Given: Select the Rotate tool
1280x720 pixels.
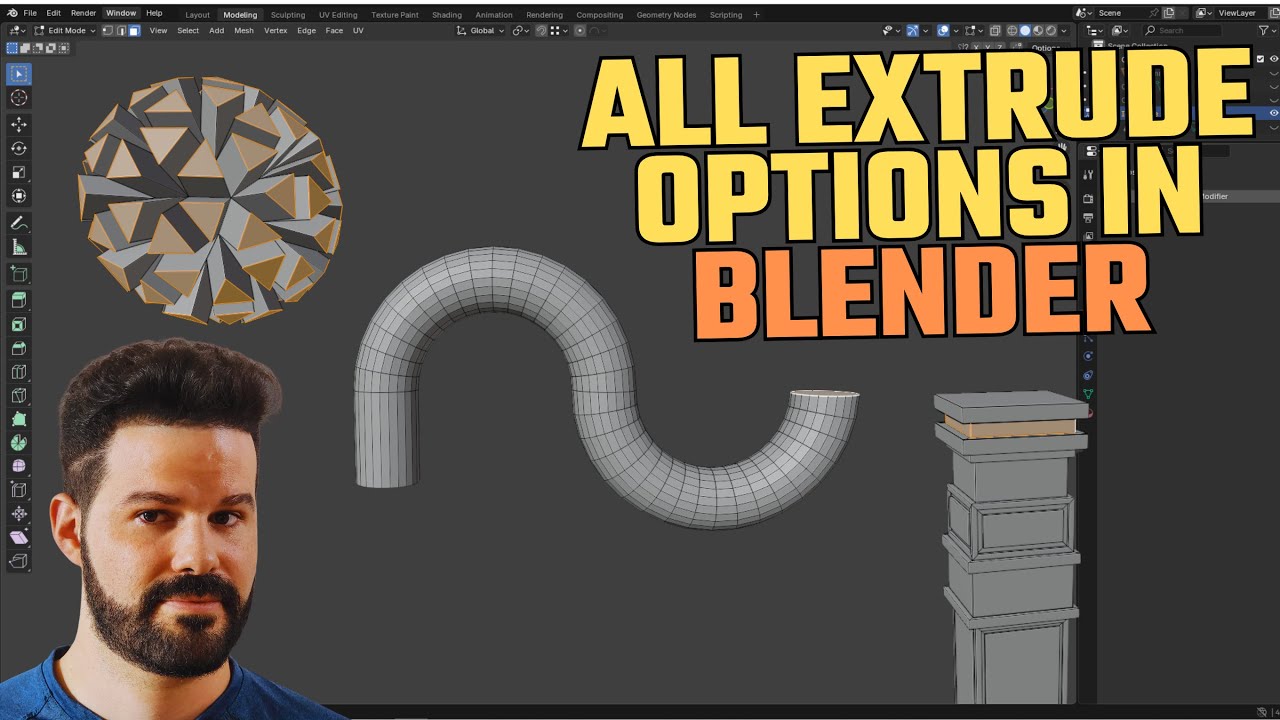Looking at the screenshot, I should point(19,148).
